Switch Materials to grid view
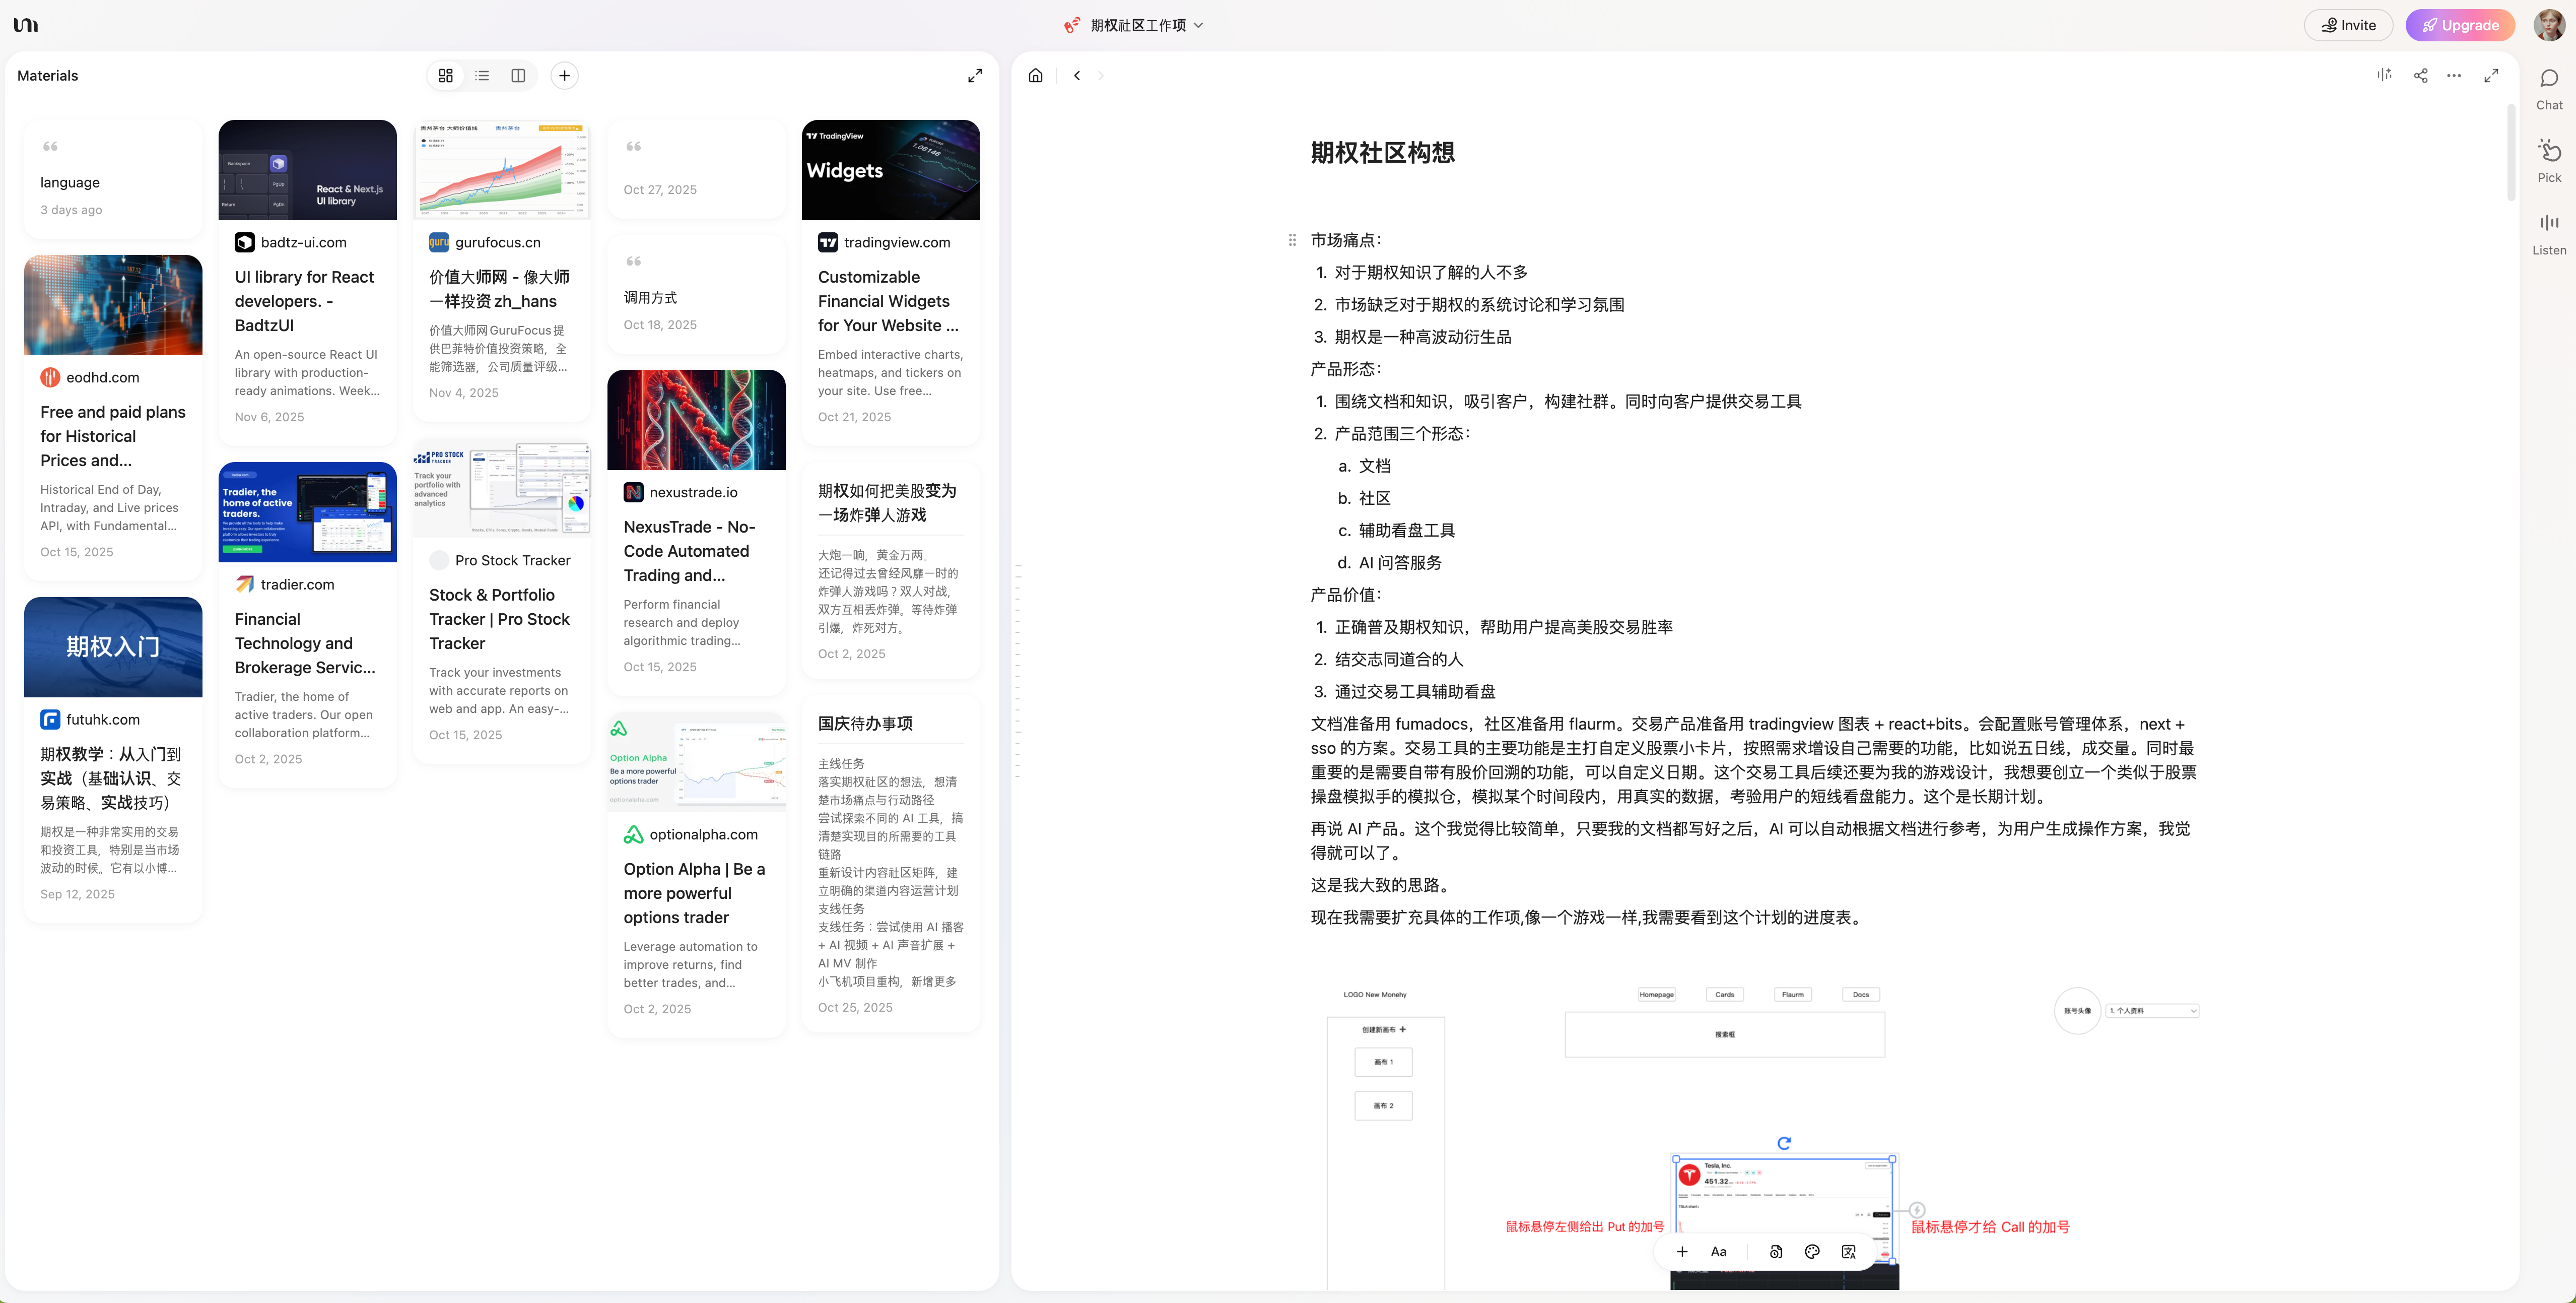The width and height of the screenshot is (2576, 1303). pos(446,76)
